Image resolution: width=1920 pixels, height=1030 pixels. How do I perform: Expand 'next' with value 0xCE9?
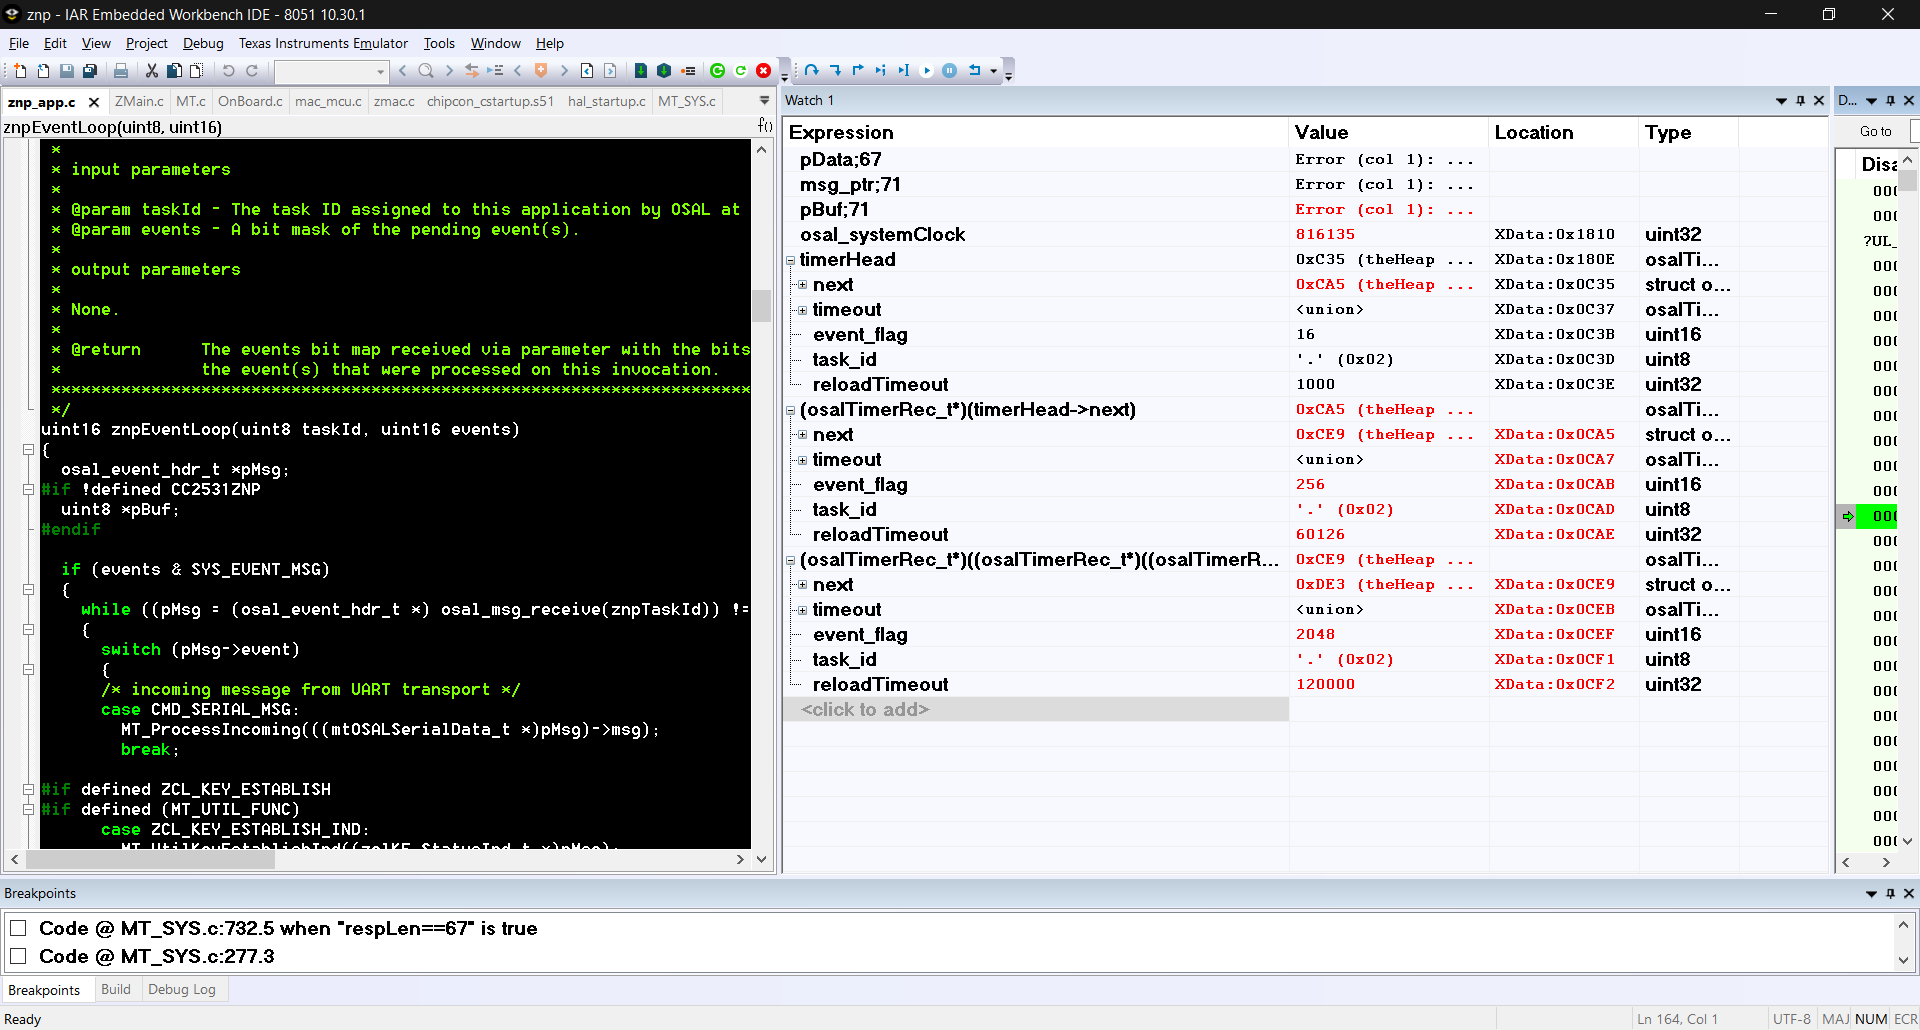click(x=802, y=435)
